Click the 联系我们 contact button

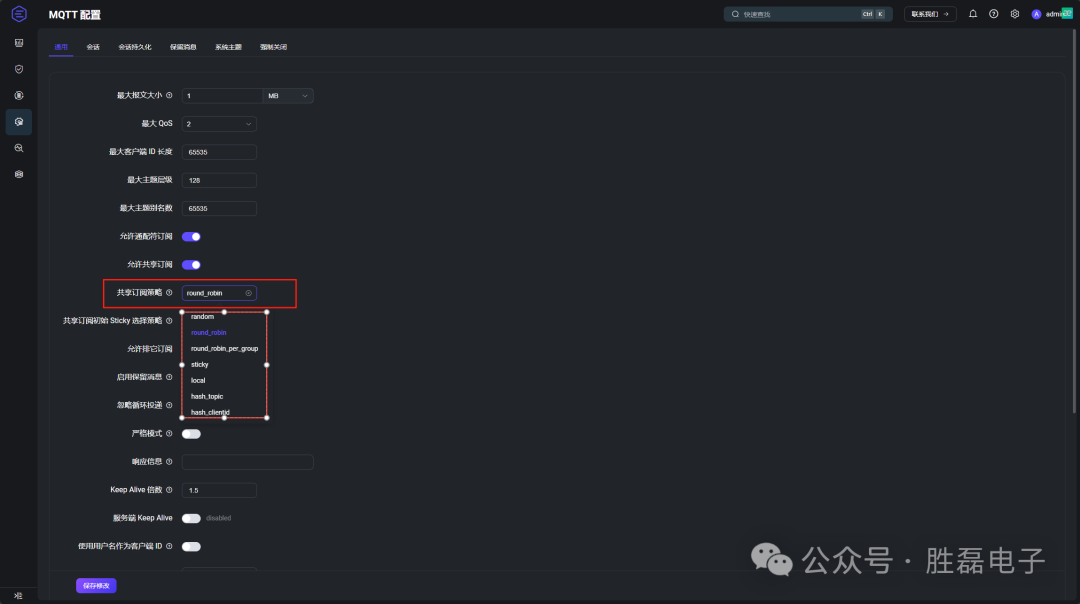[x=930, y=14]
